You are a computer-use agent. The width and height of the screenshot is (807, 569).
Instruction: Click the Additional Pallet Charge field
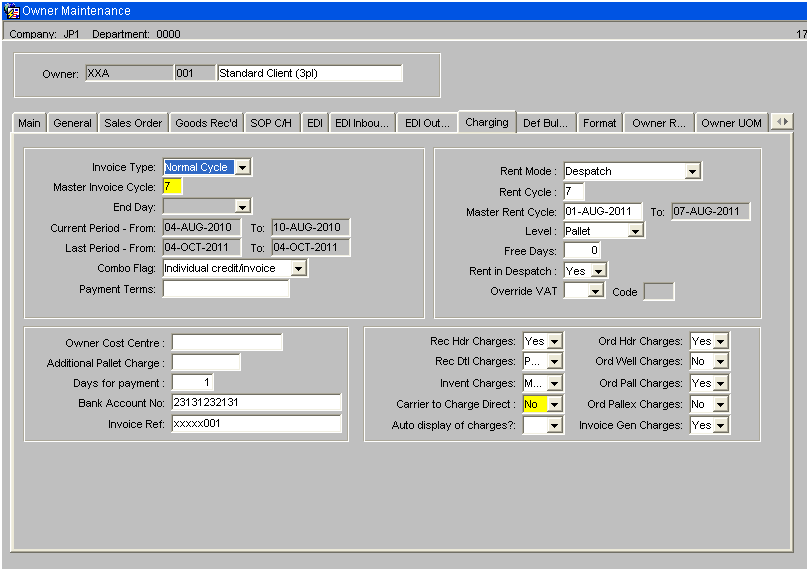click(x=206, y=362)
